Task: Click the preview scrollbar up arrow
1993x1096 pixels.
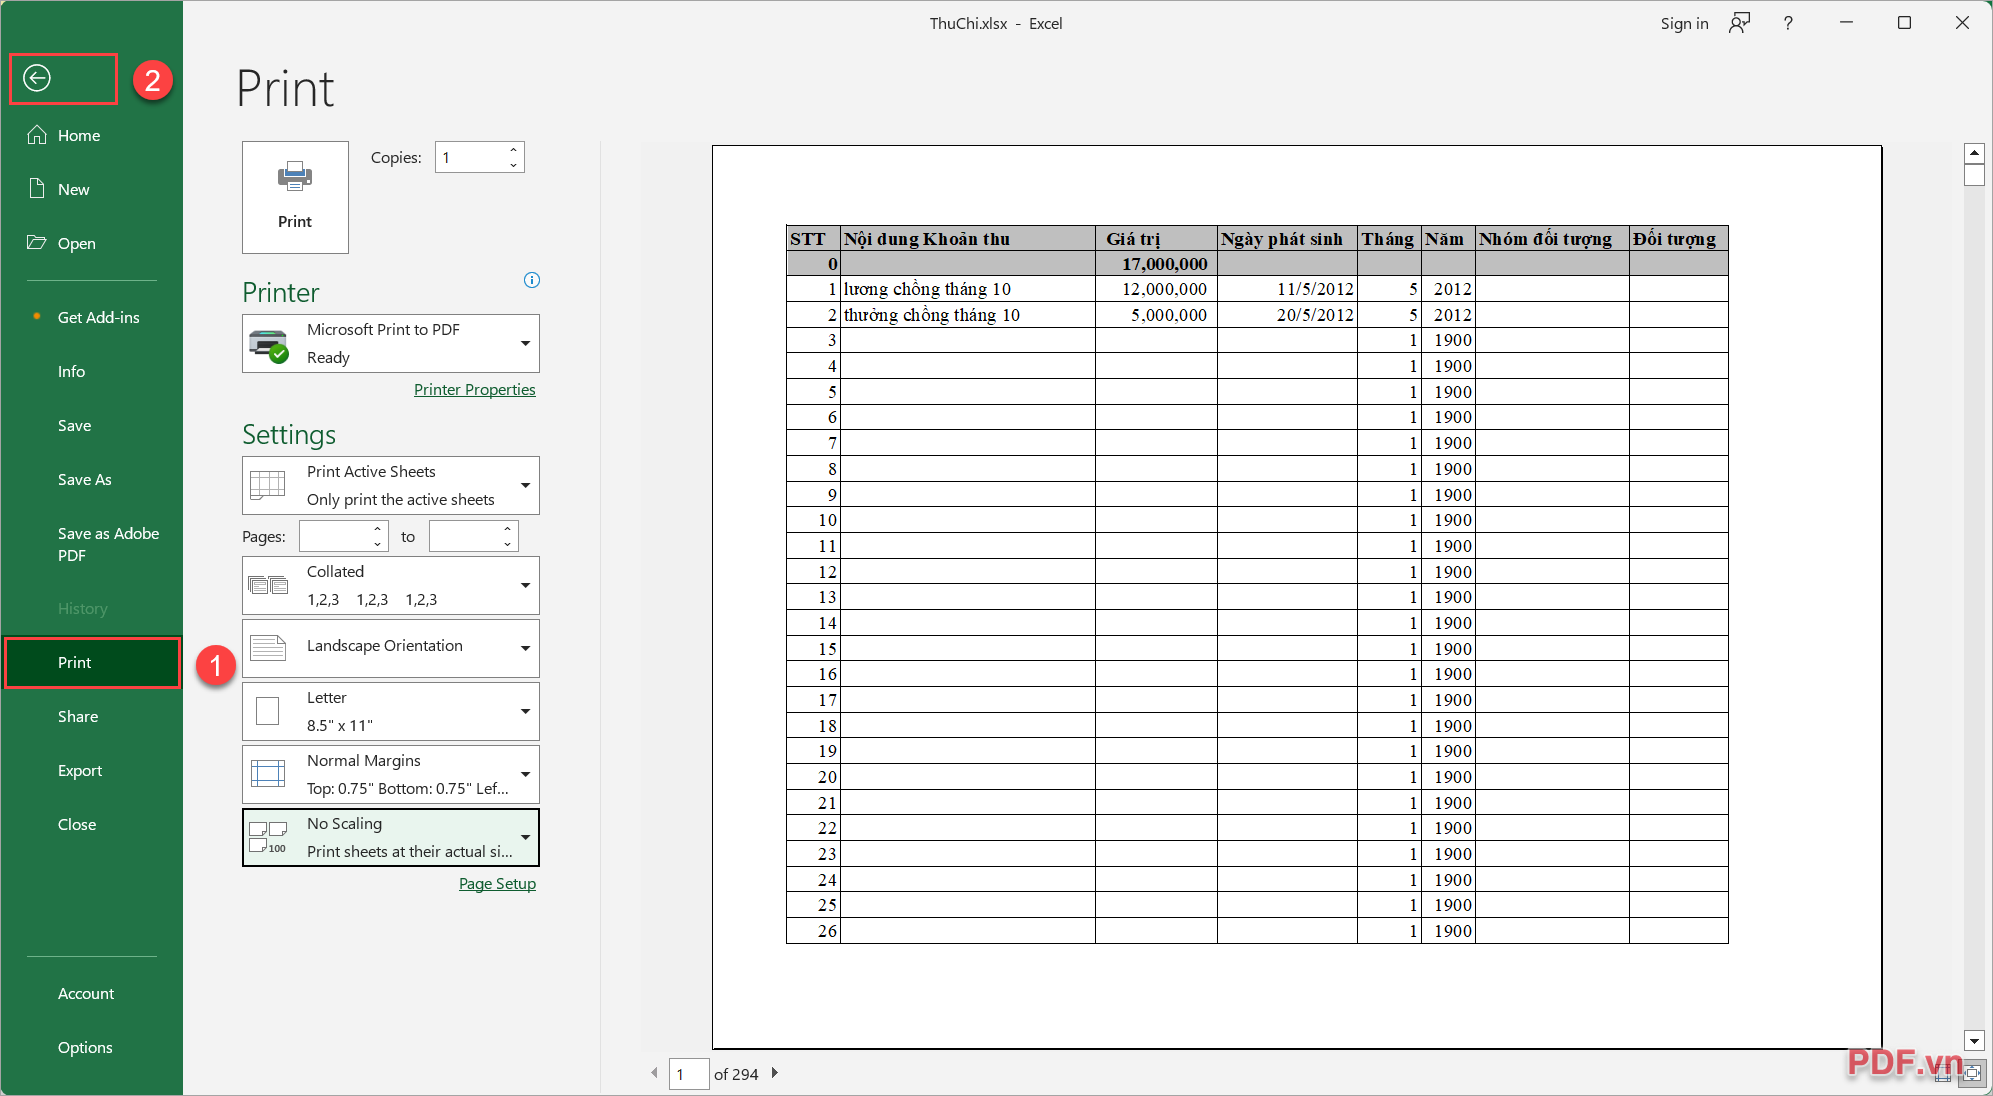Action: coord(1974,153)
